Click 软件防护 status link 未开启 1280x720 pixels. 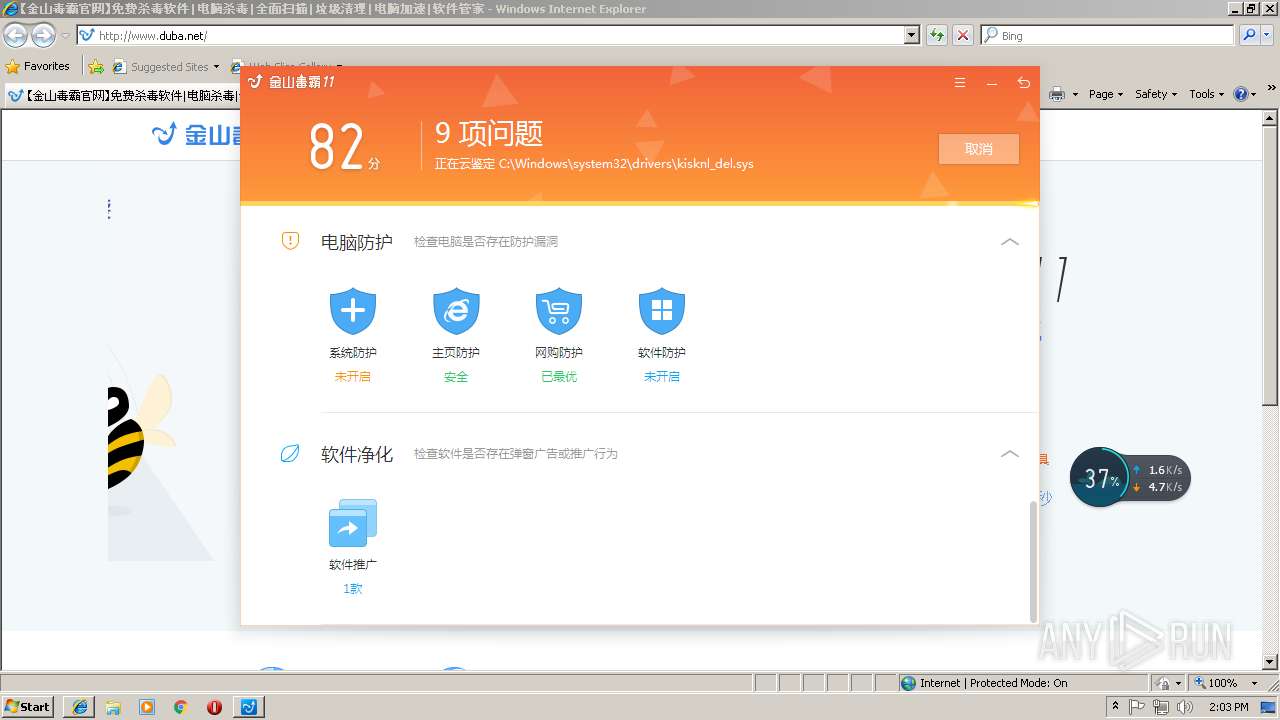click(x=662, y=377)
